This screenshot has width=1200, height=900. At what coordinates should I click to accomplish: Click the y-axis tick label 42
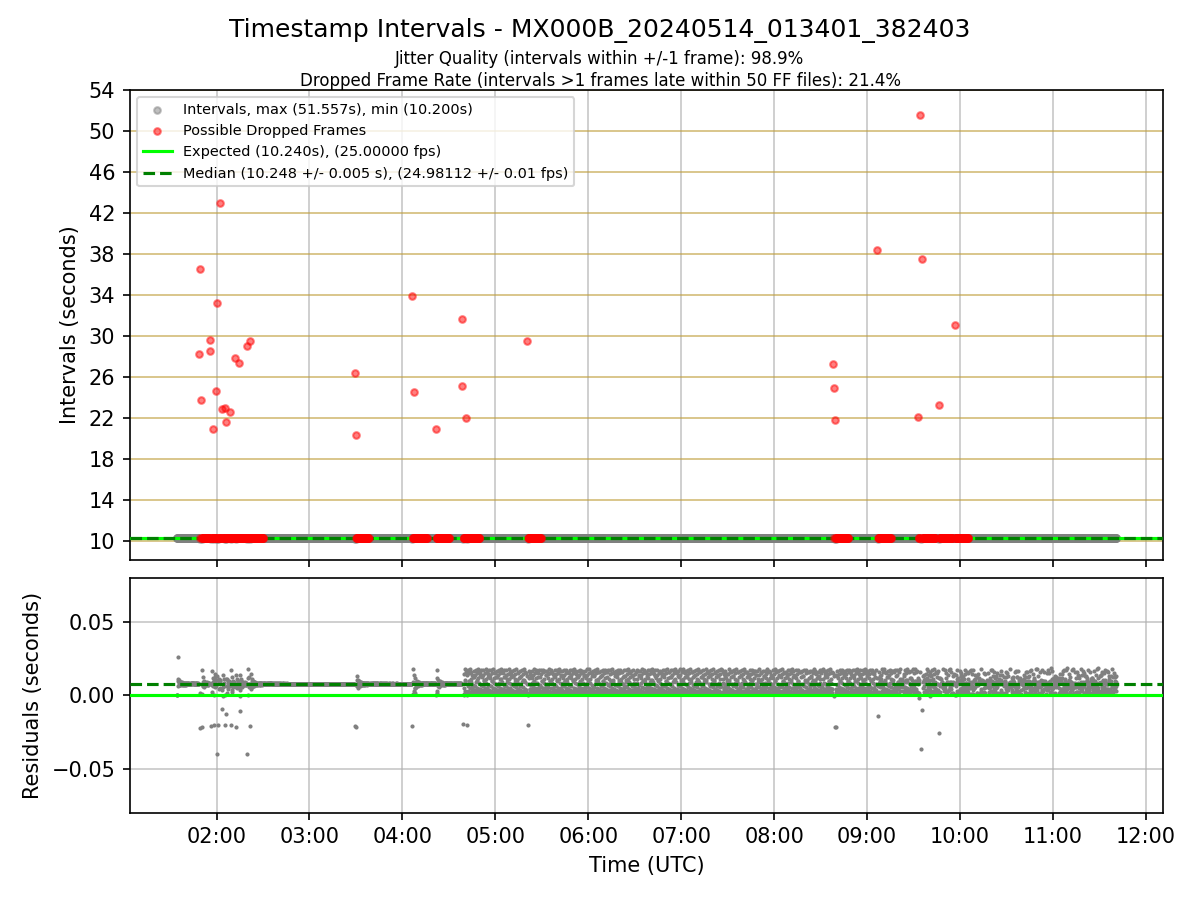(104, 213)
